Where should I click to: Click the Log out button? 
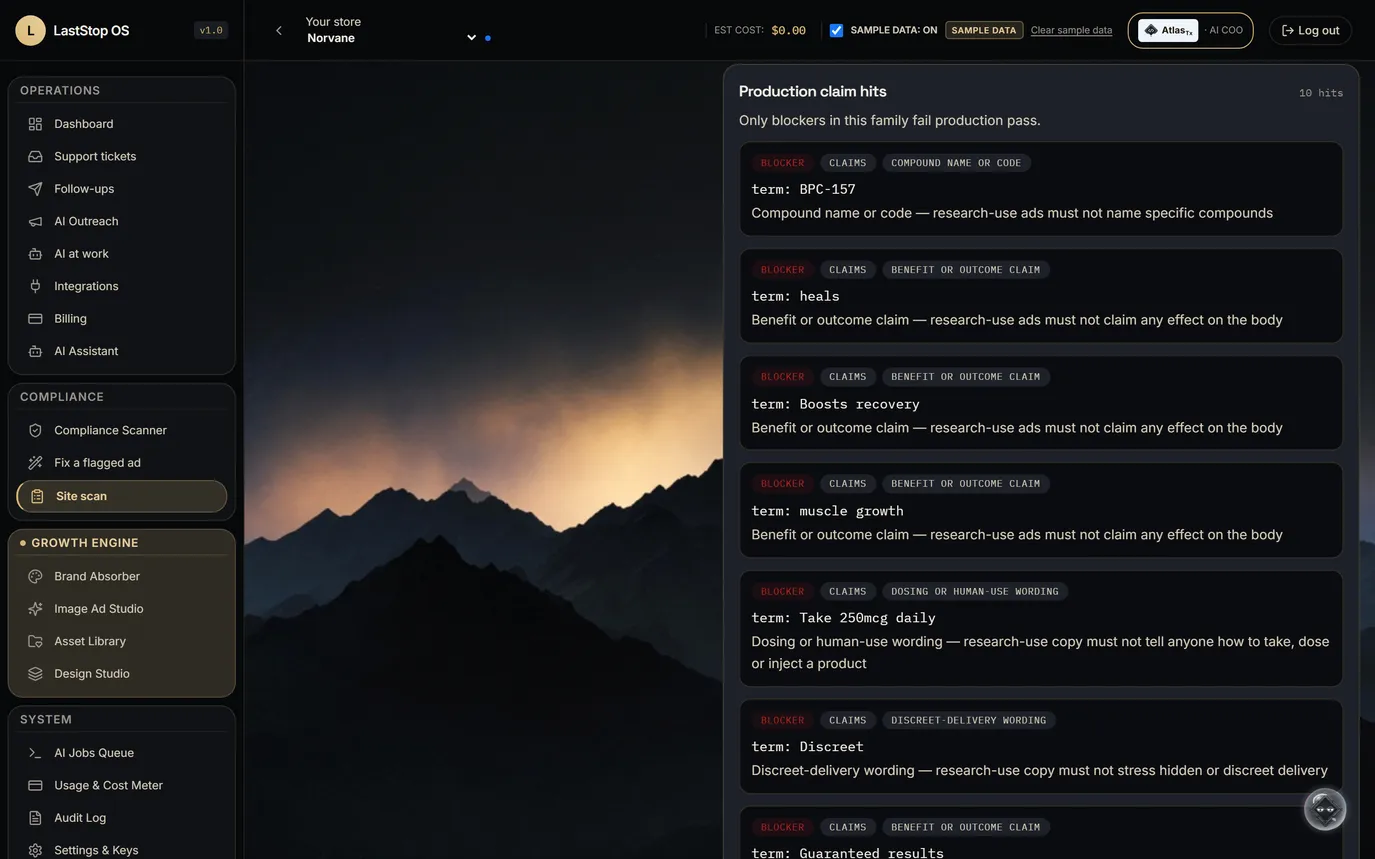(x=1310, y=30)
